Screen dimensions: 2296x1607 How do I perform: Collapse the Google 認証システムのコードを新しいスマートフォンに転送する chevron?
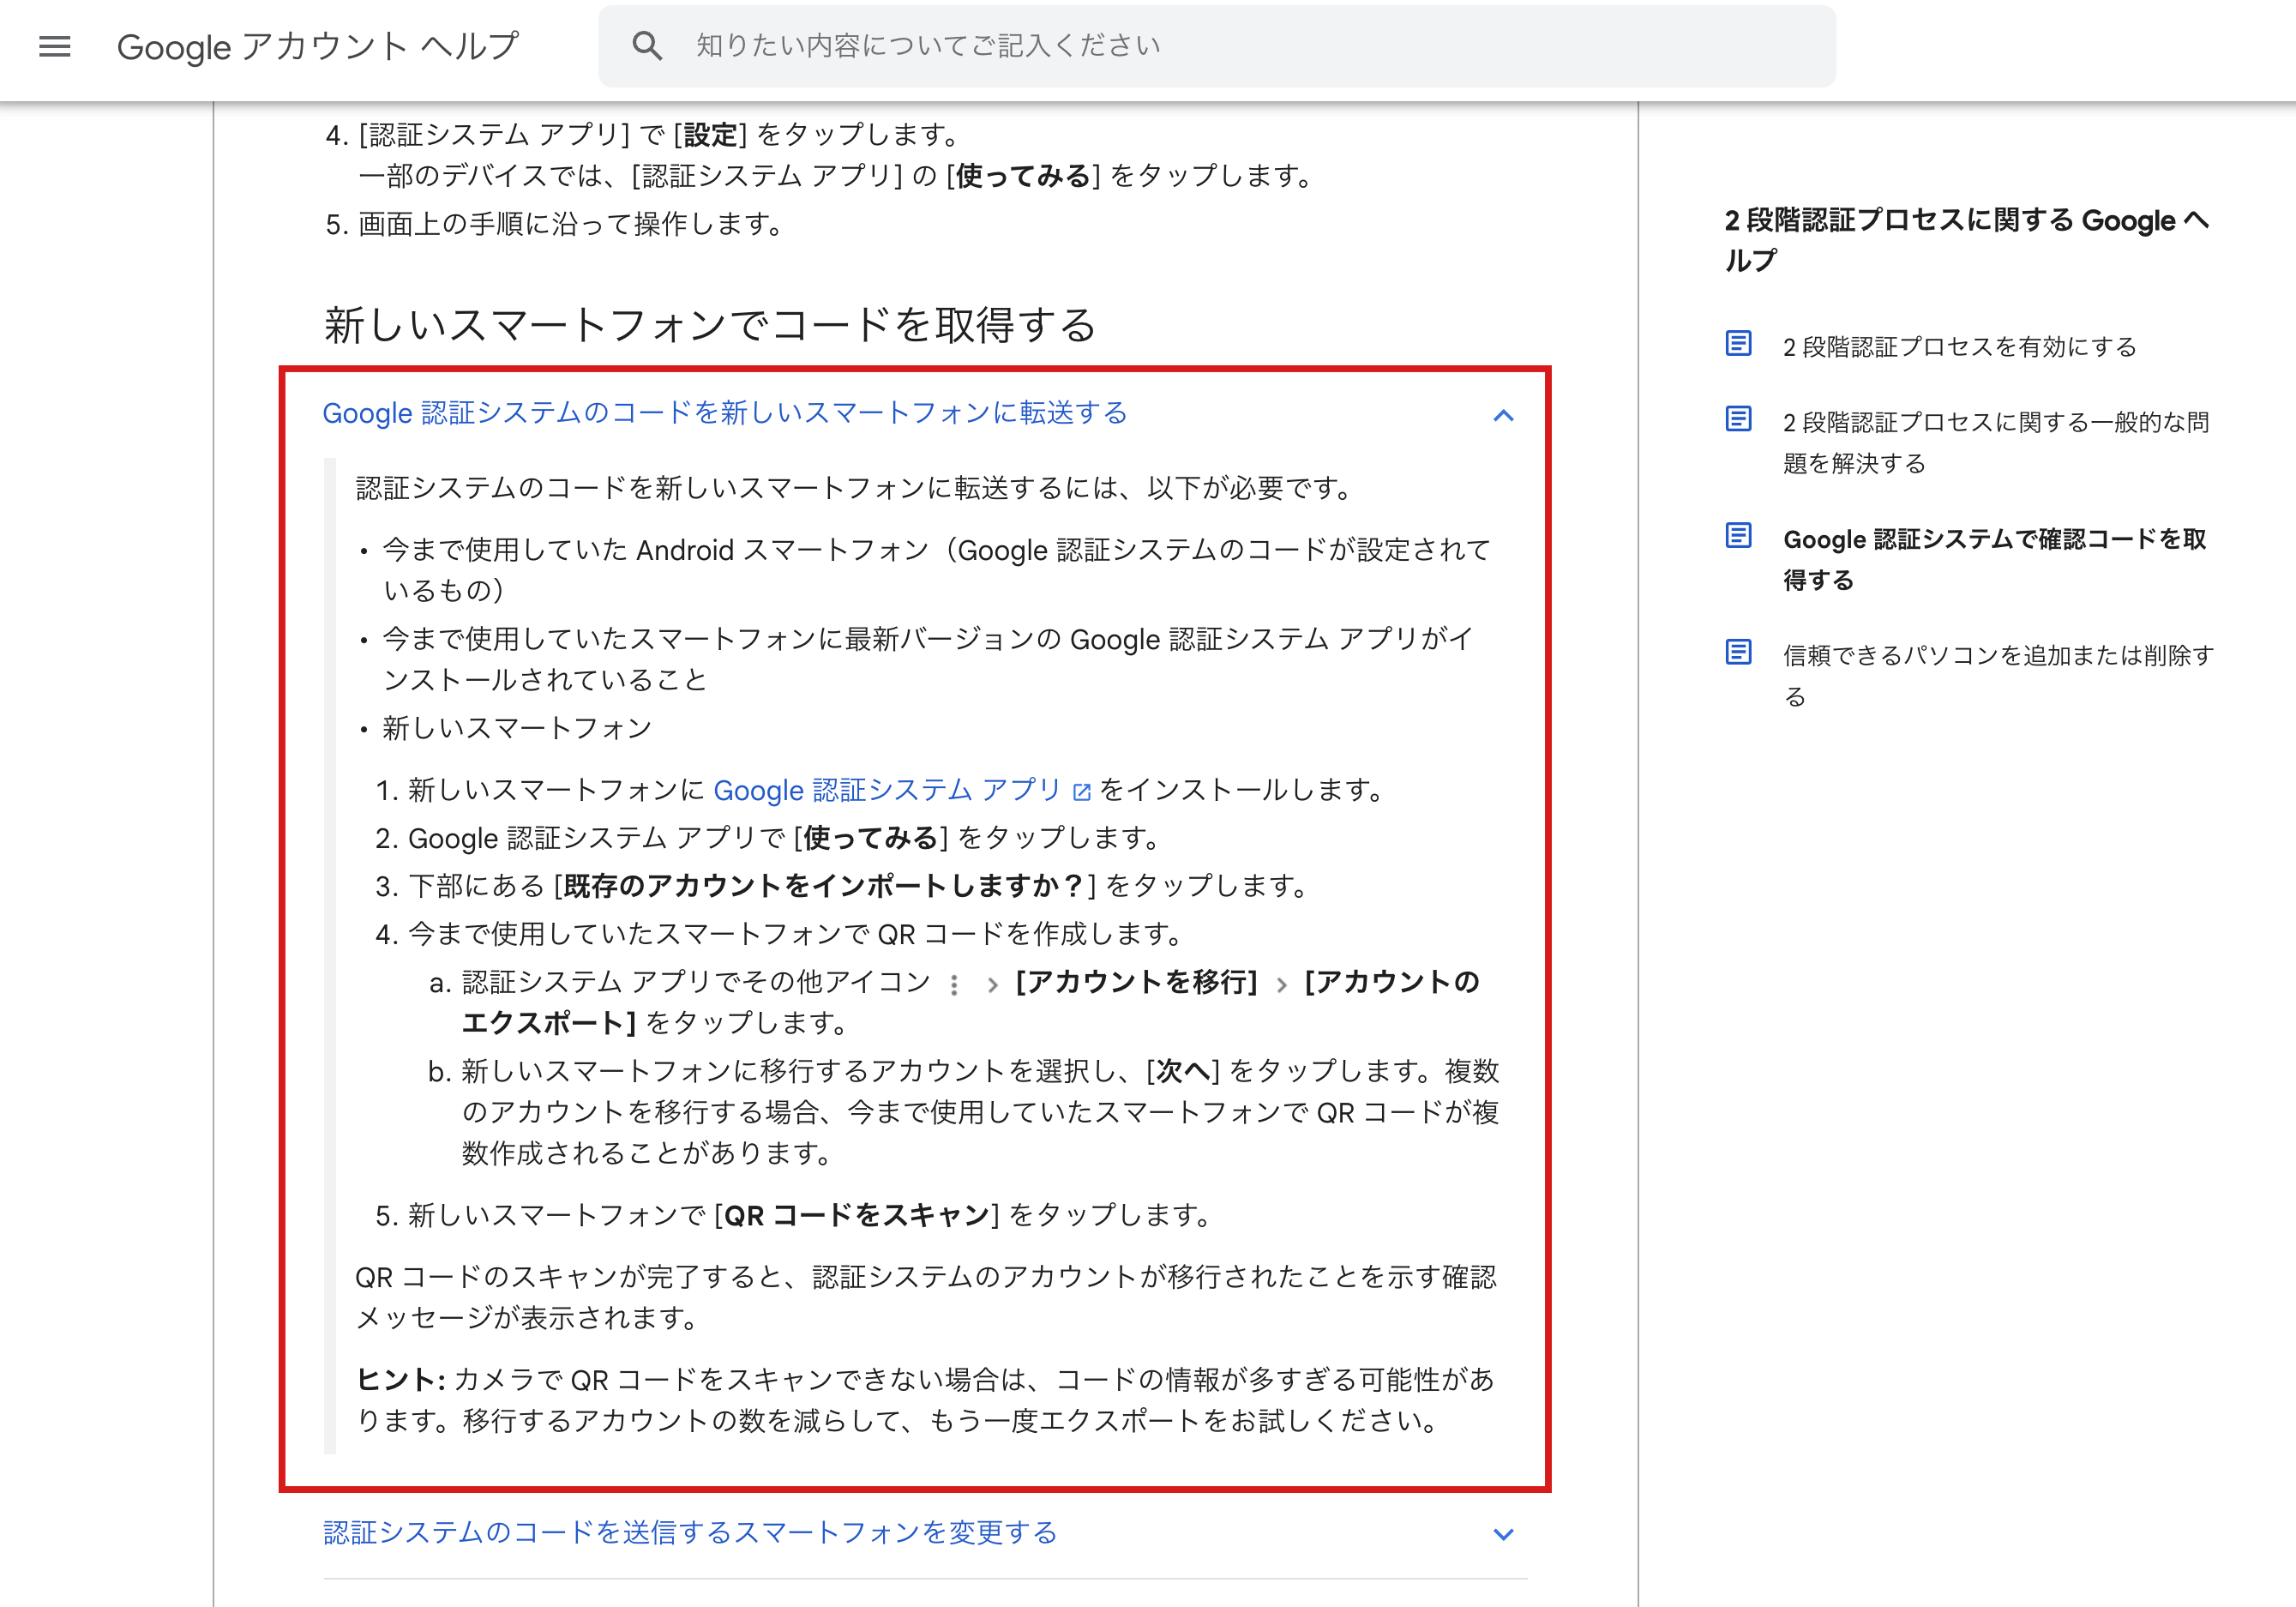(x=1503, y=415)
